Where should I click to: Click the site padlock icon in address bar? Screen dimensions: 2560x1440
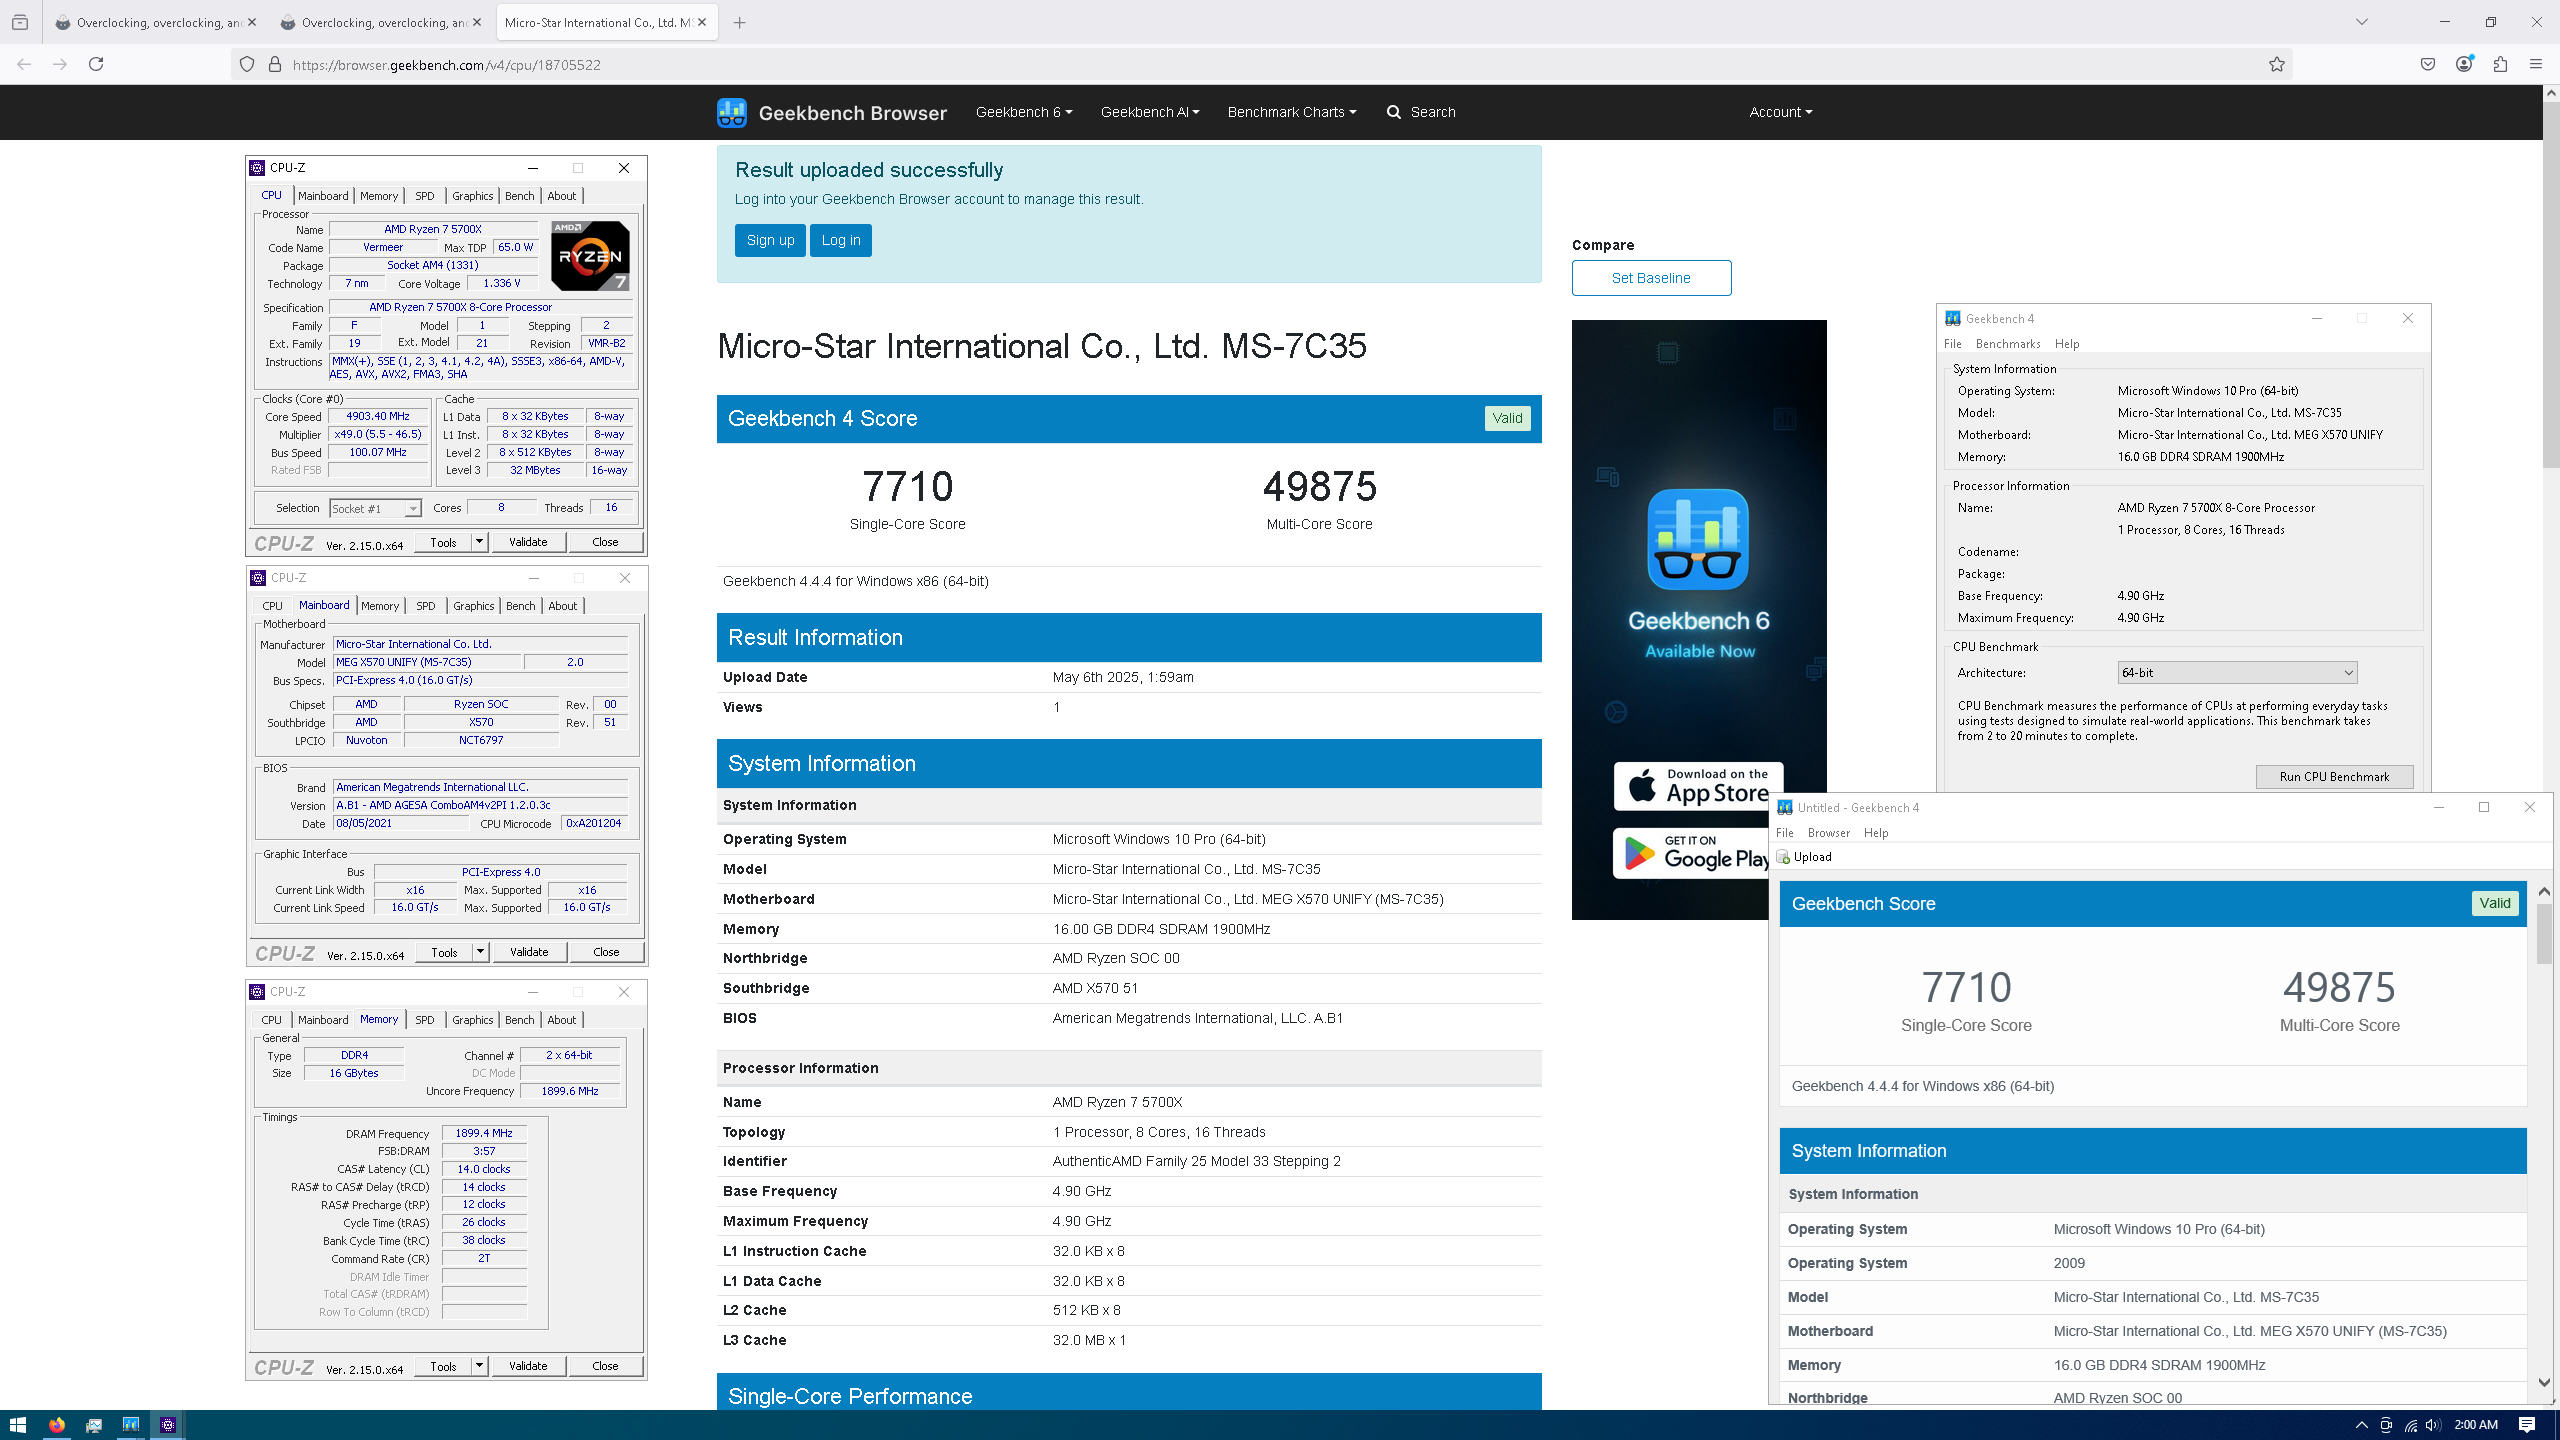tap(275, 64)
